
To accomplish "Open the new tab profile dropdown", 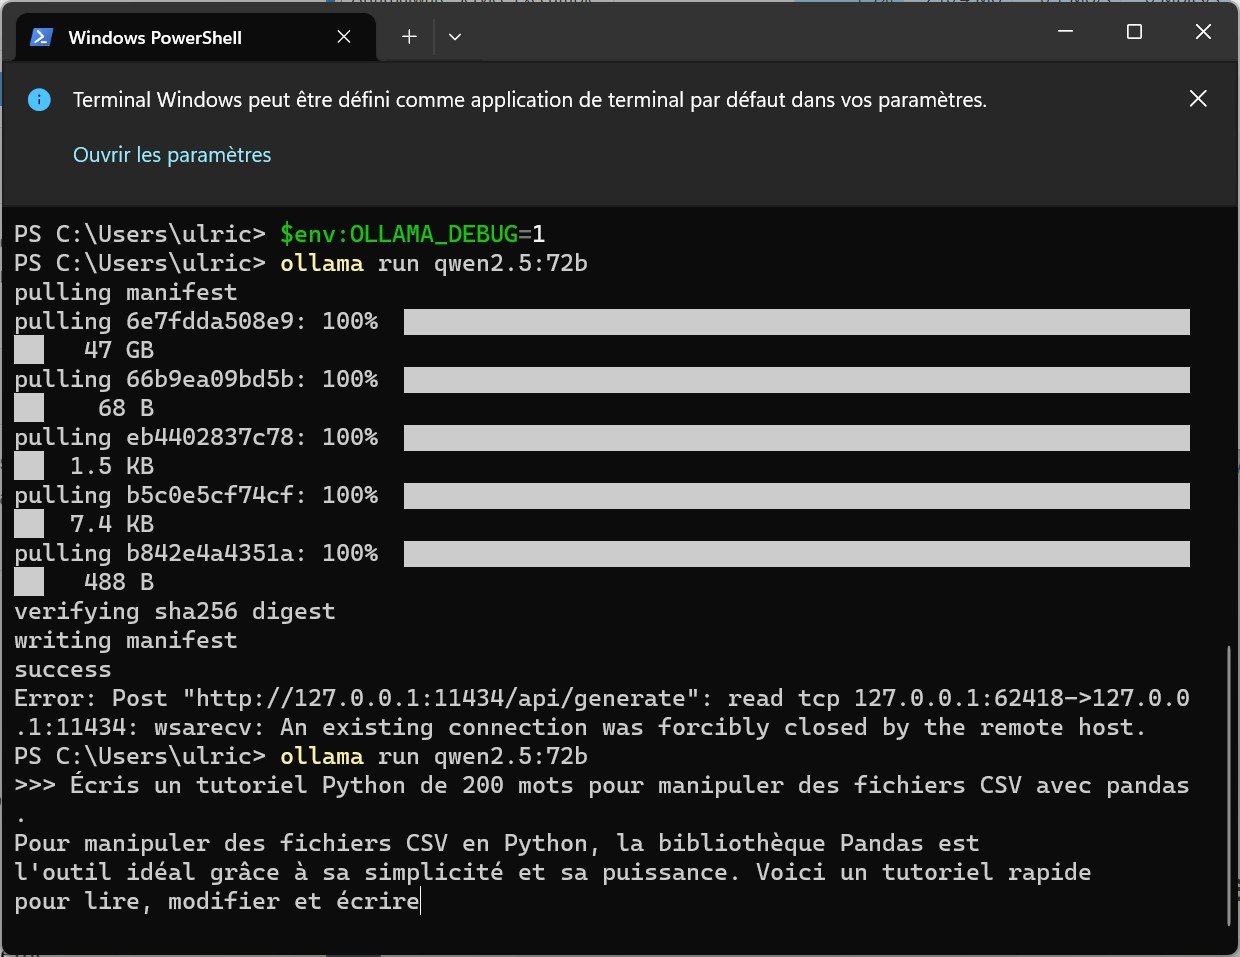I will point(455,37).
